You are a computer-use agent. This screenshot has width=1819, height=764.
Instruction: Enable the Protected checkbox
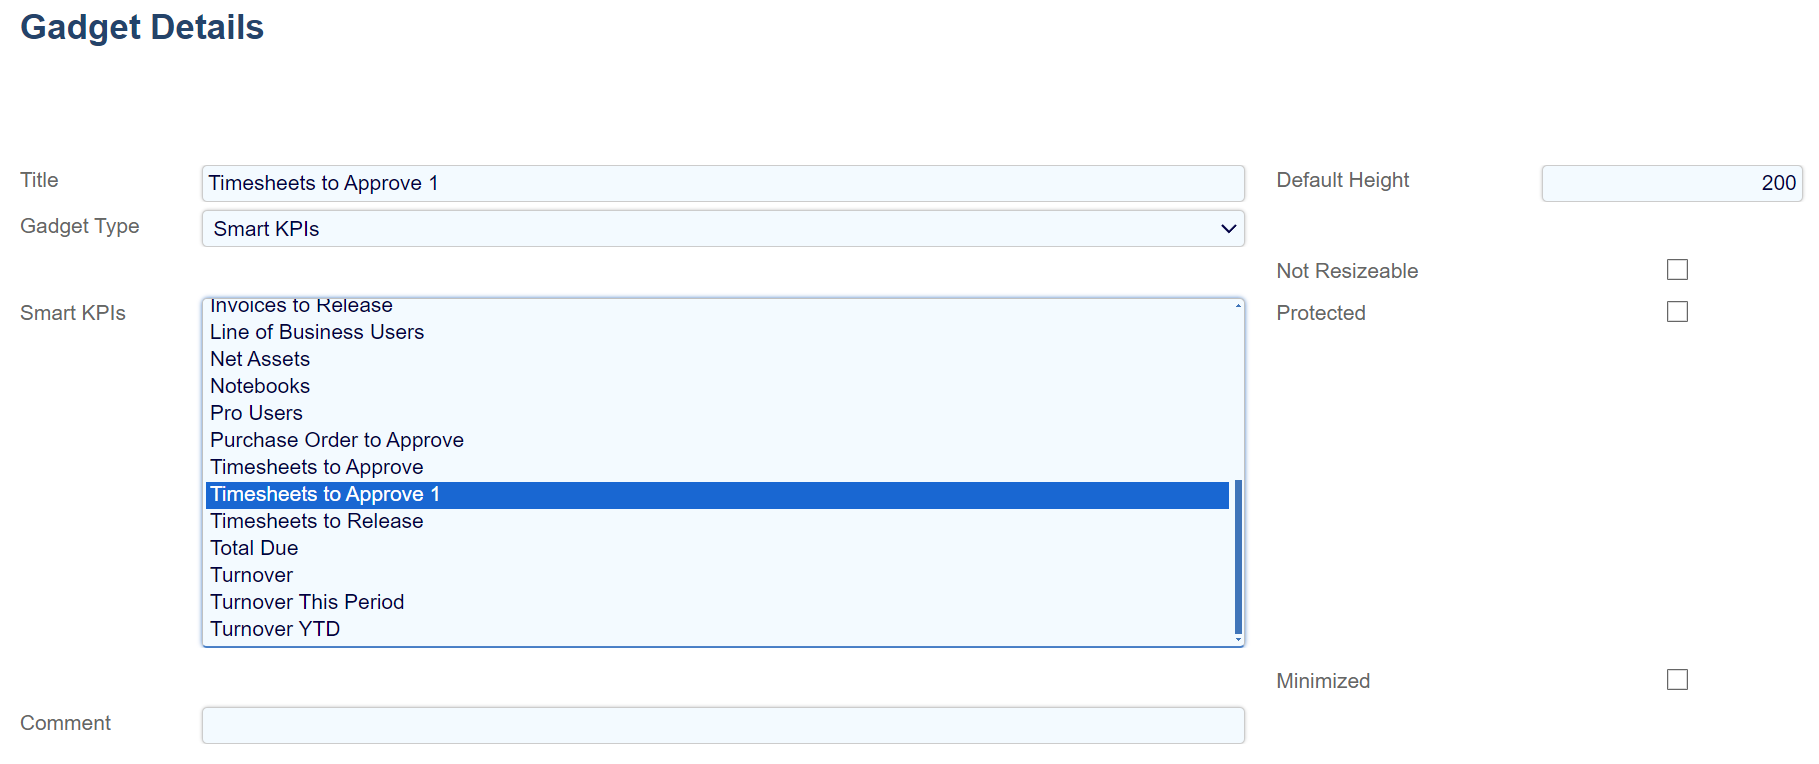1677,312
